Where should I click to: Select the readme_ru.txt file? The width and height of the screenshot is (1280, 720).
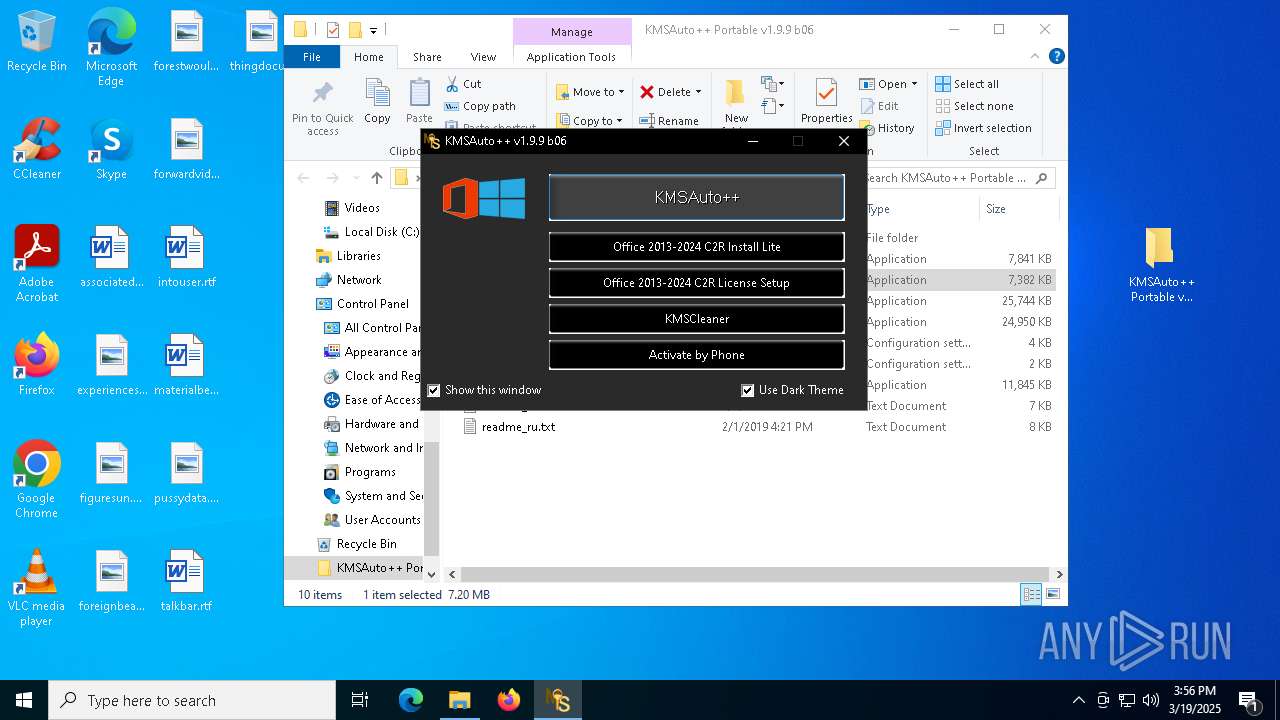pyautogui.click(x=518, y=427)
